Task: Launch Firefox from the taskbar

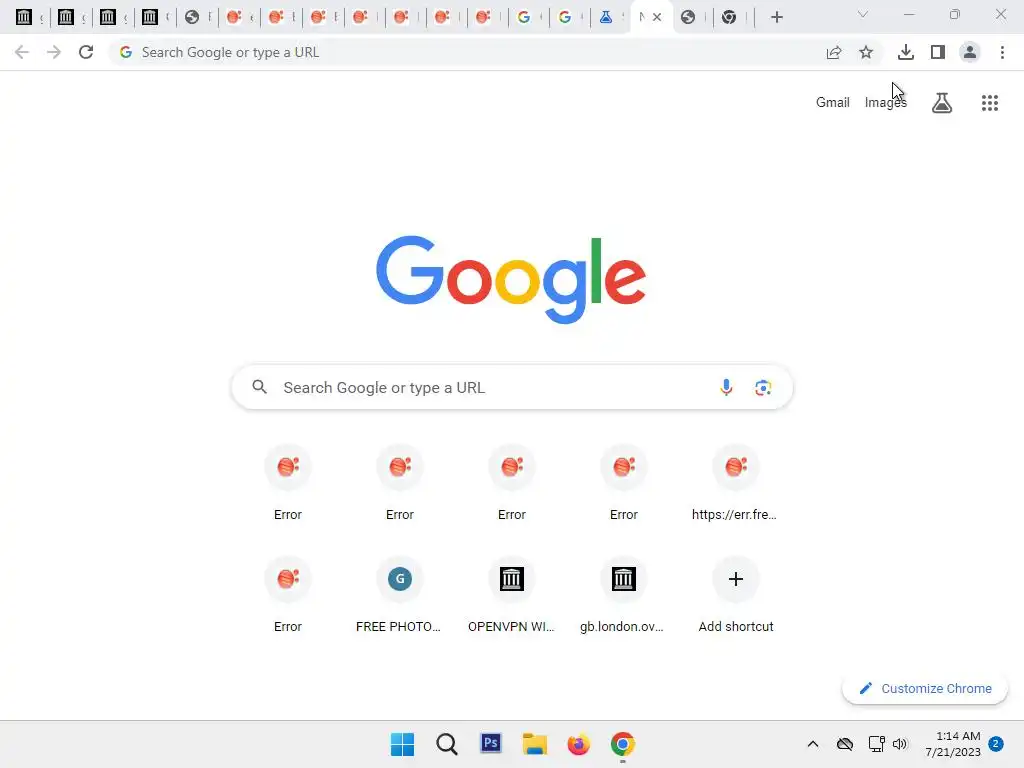Action: (579, 744)
